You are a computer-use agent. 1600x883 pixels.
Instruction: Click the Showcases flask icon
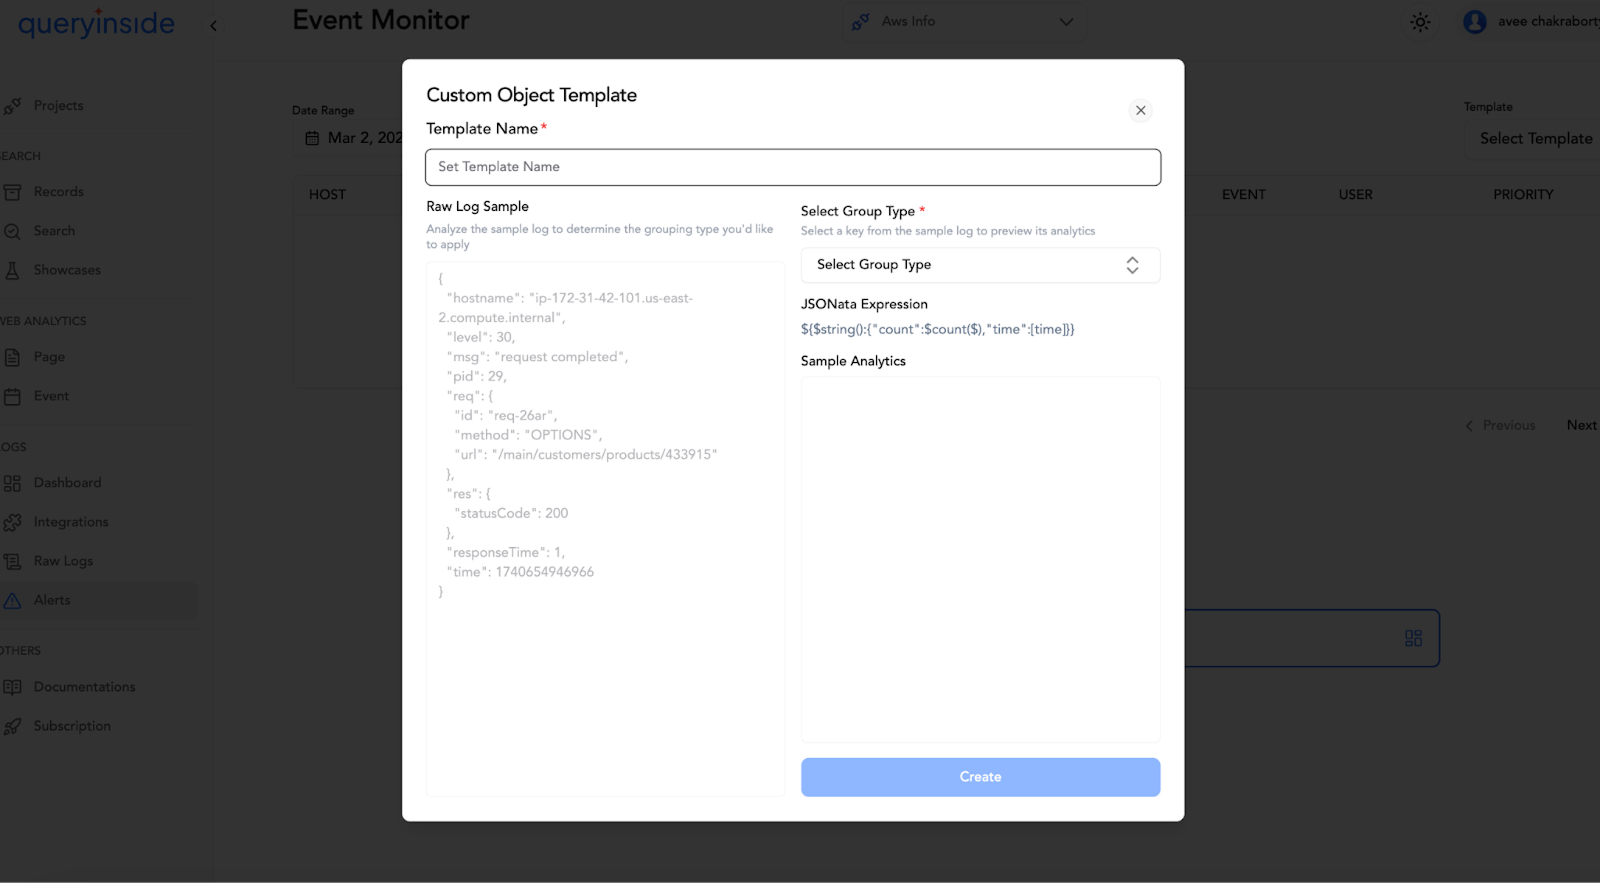[12, 270]
